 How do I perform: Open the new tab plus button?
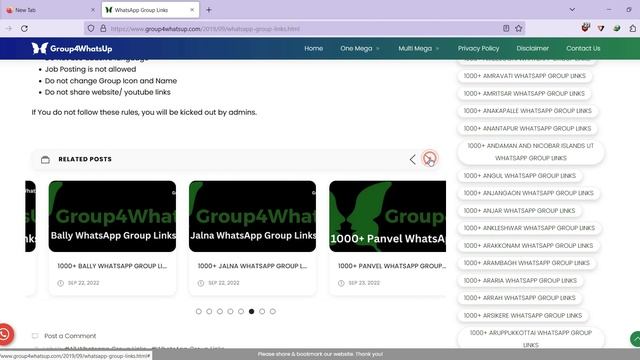(x=209, y=10)
